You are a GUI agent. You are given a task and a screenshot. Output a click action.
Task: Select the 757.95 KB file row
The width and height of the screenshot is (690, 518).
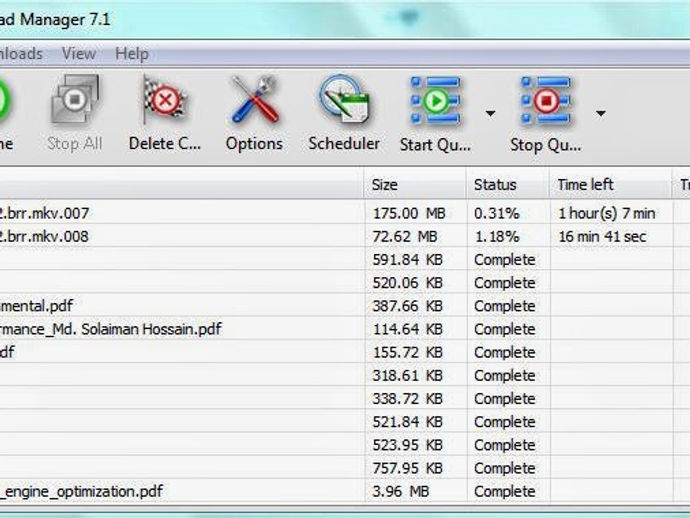coord(345,468)
